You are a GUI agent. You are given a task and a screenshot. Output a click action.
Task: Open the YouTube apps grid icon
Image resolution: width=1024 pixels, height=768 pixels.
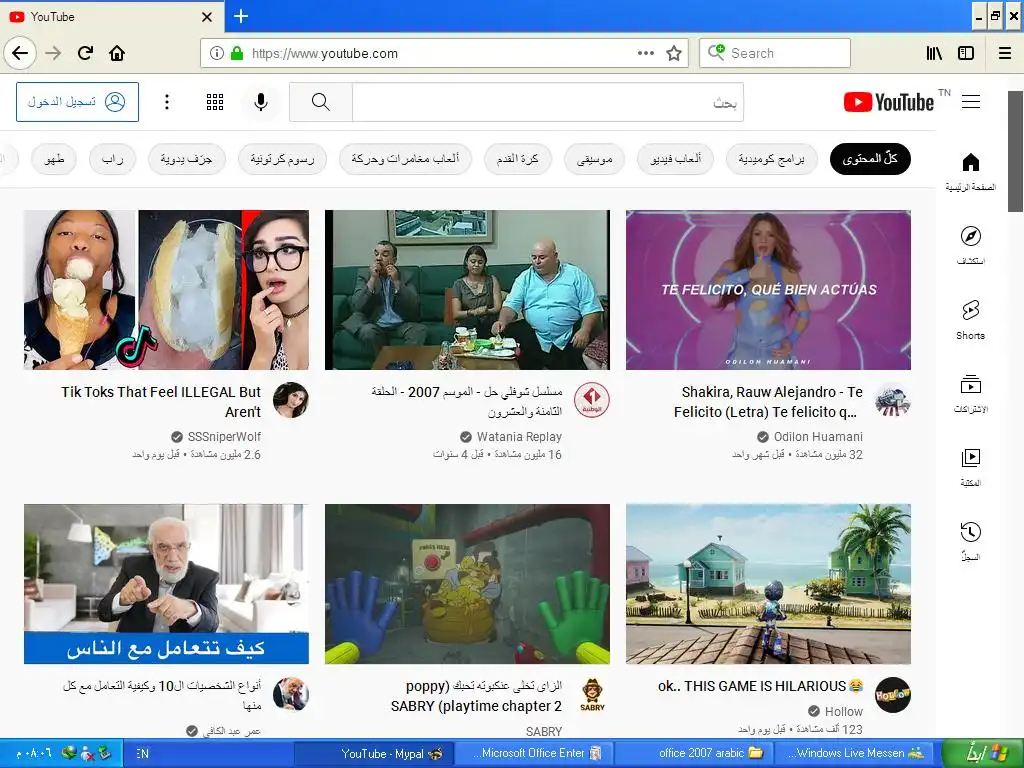(215, 102)
